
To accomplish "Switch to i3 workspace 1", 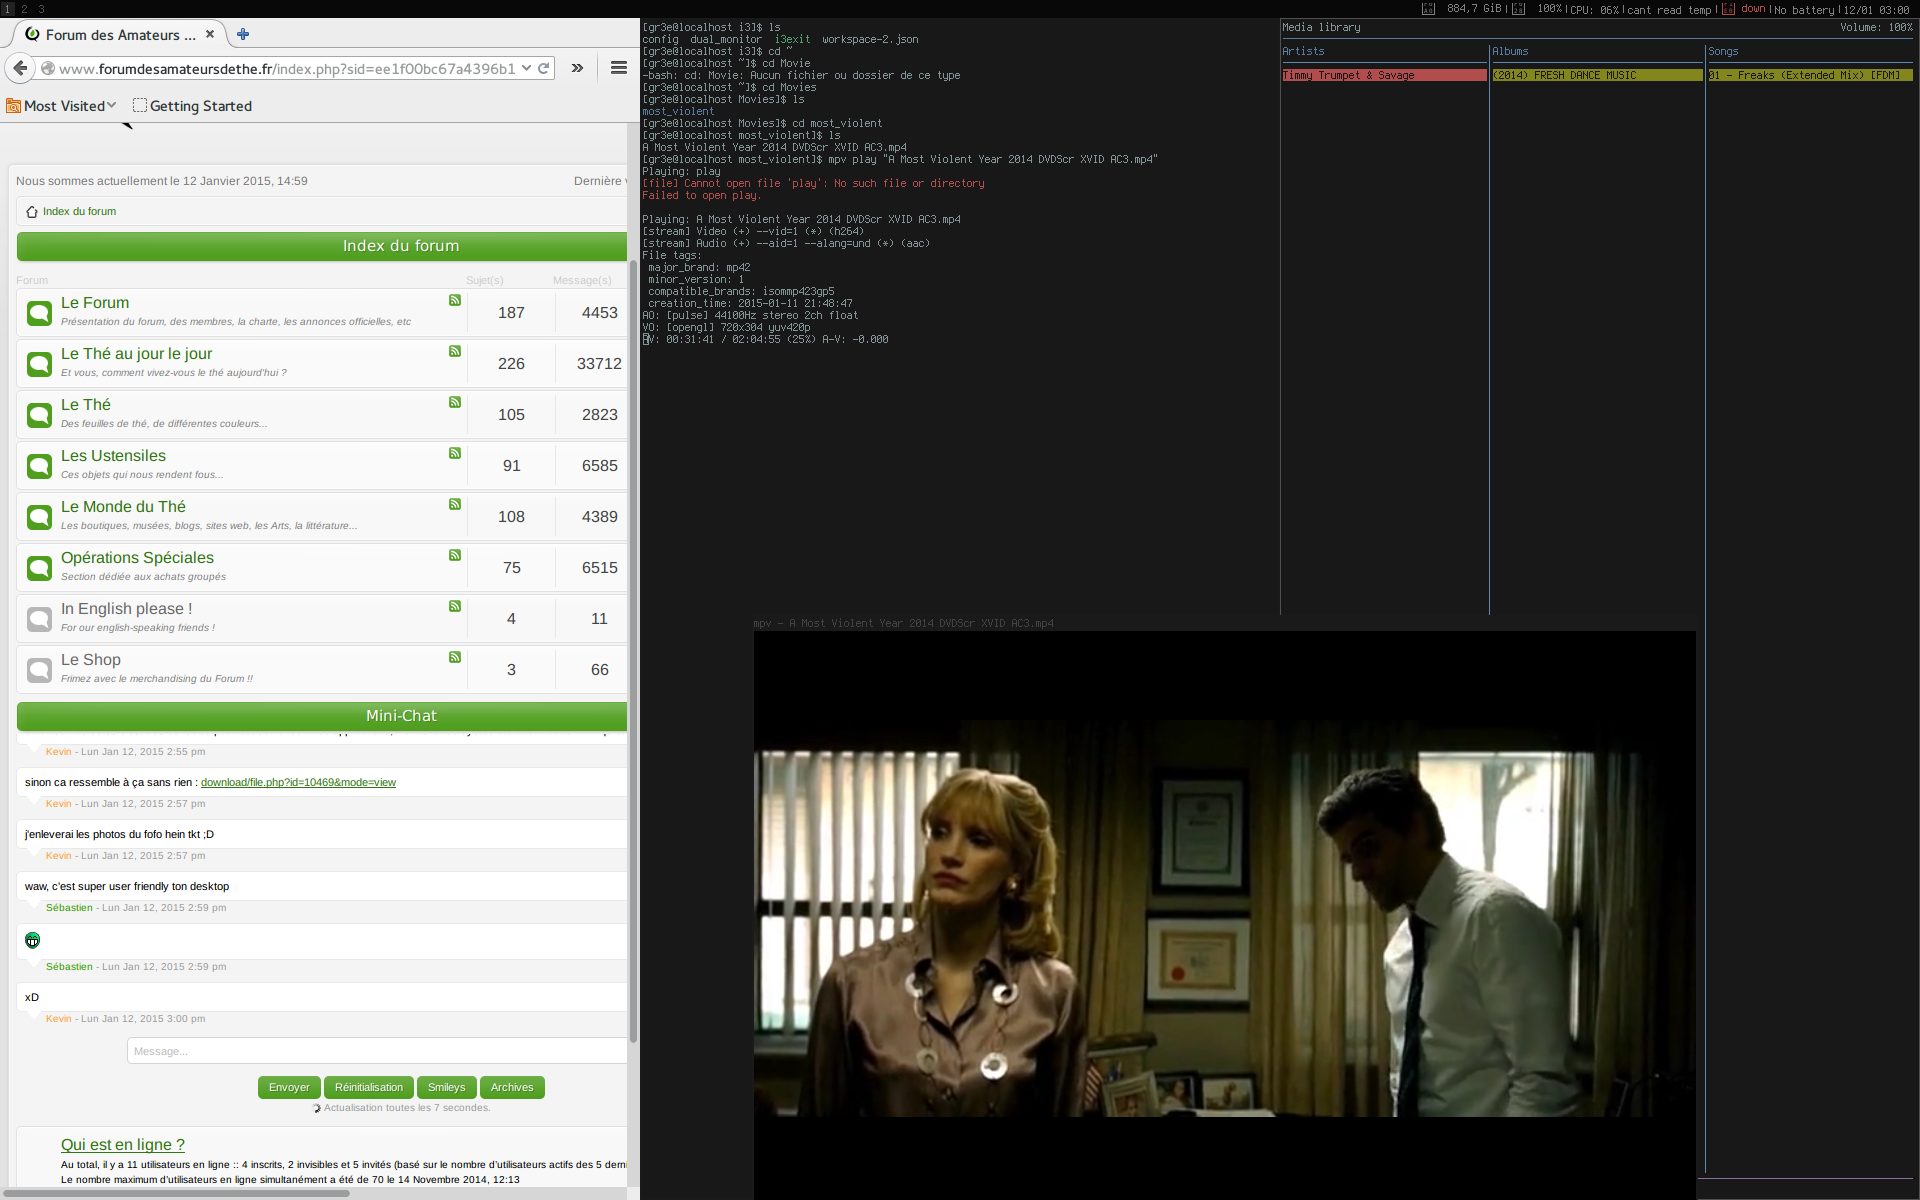I will click(x=7, y=9).
